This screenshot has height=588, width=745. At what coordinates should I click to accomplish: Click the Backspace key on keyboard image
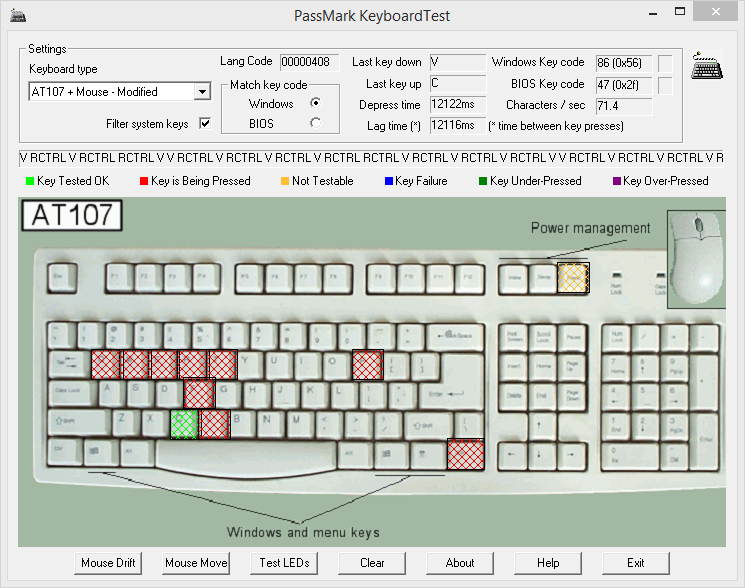pyautogui.click(x=455, y=337)
